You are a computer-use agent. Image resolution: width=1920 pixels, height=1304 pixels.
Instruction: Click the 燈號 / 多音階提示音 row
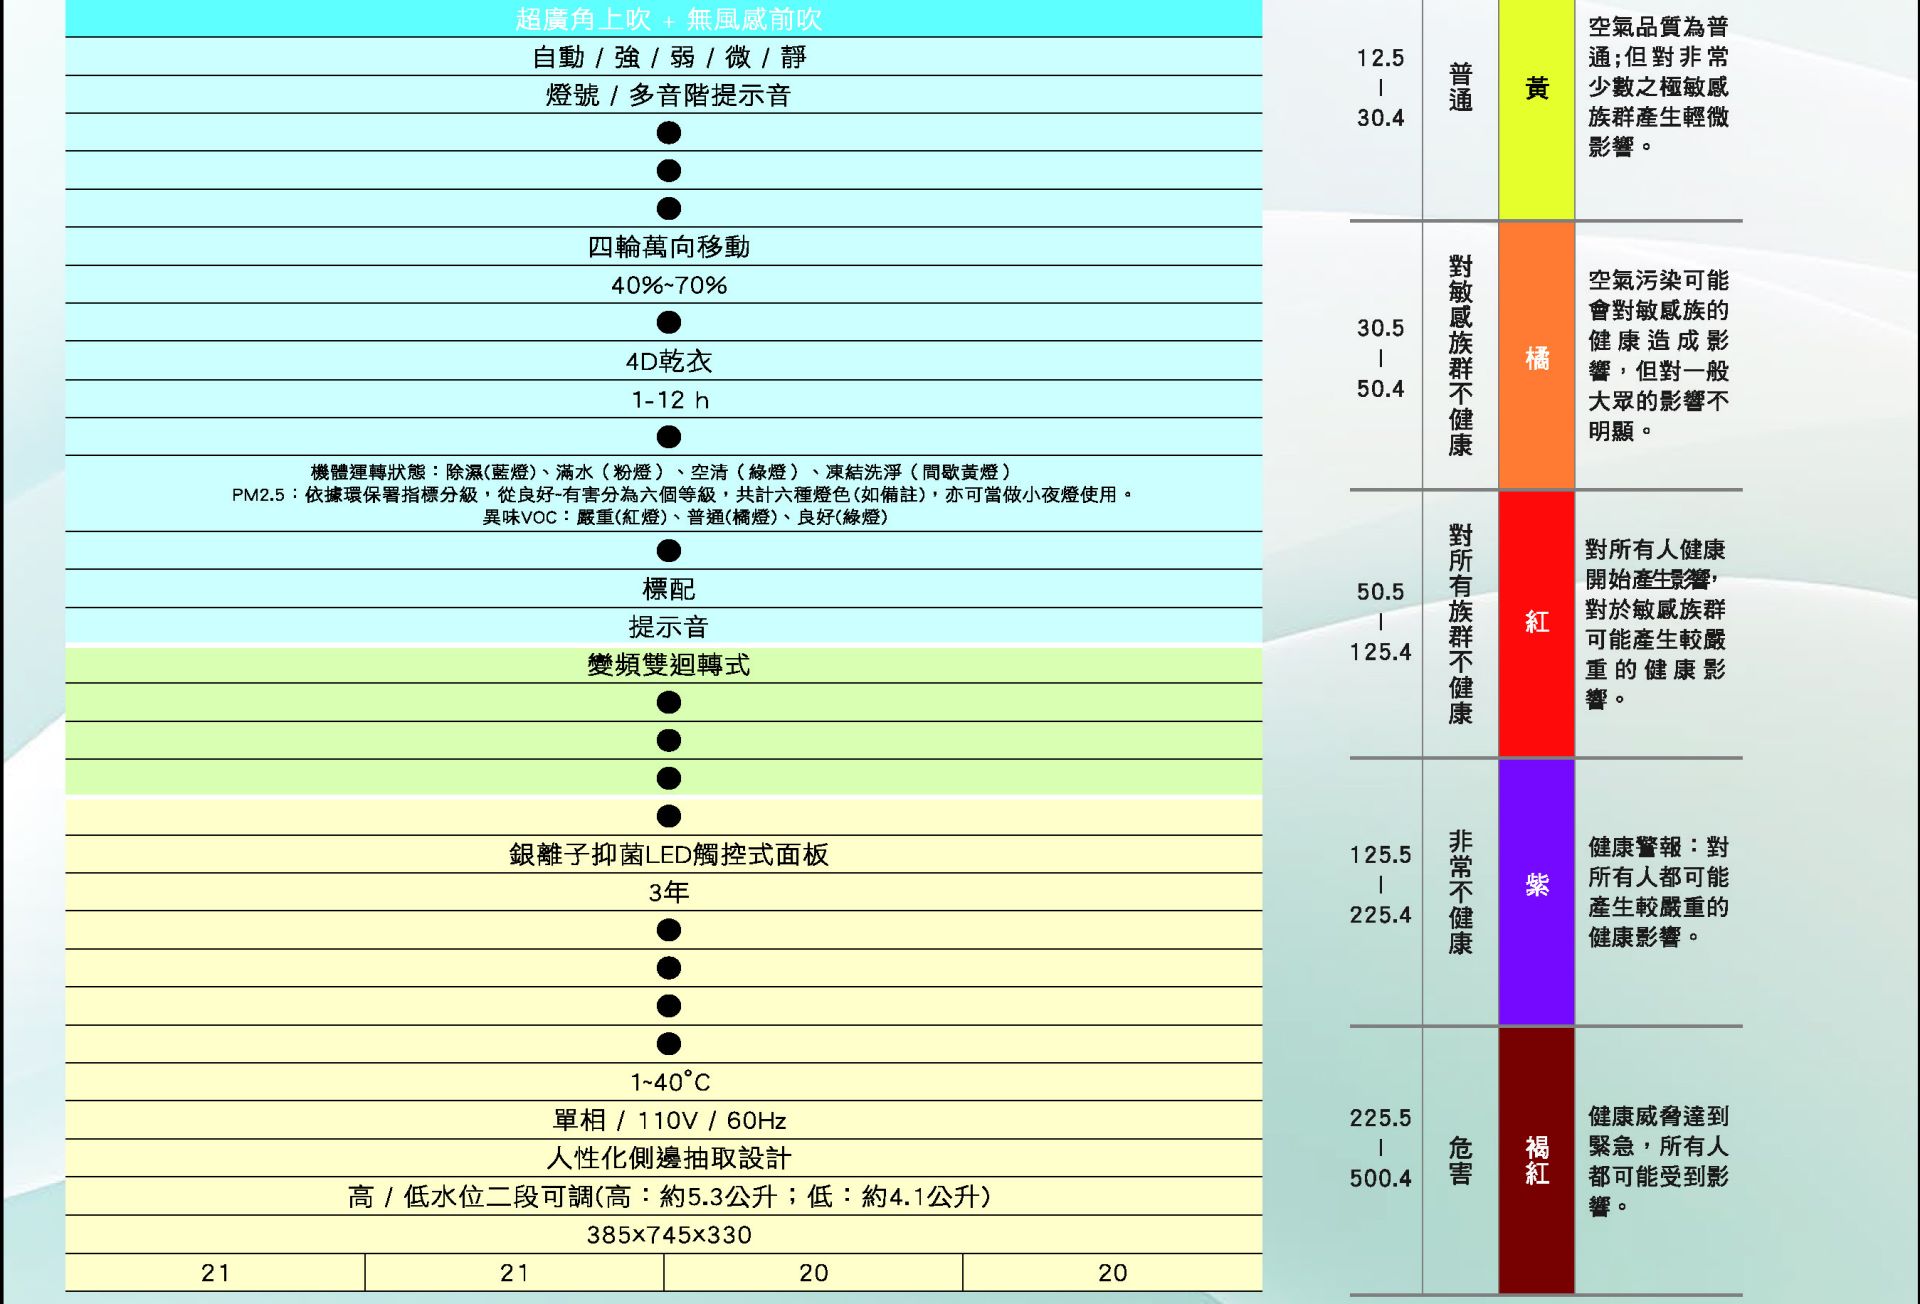668,95
